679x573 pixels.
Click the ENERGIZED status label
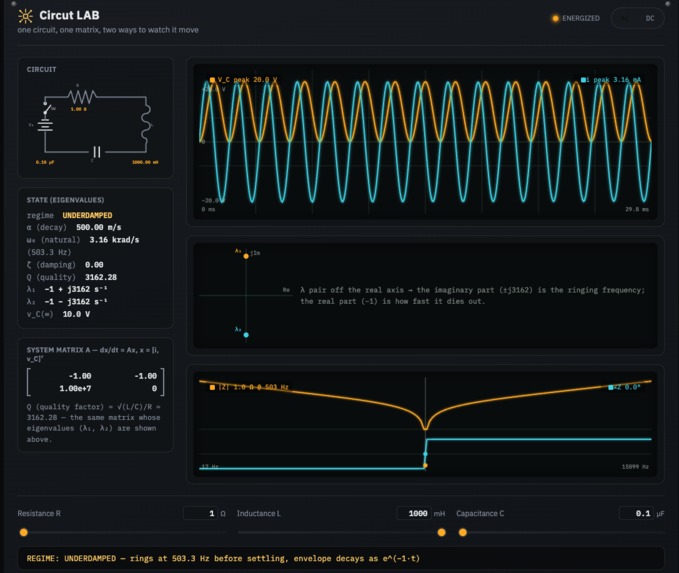581,18
